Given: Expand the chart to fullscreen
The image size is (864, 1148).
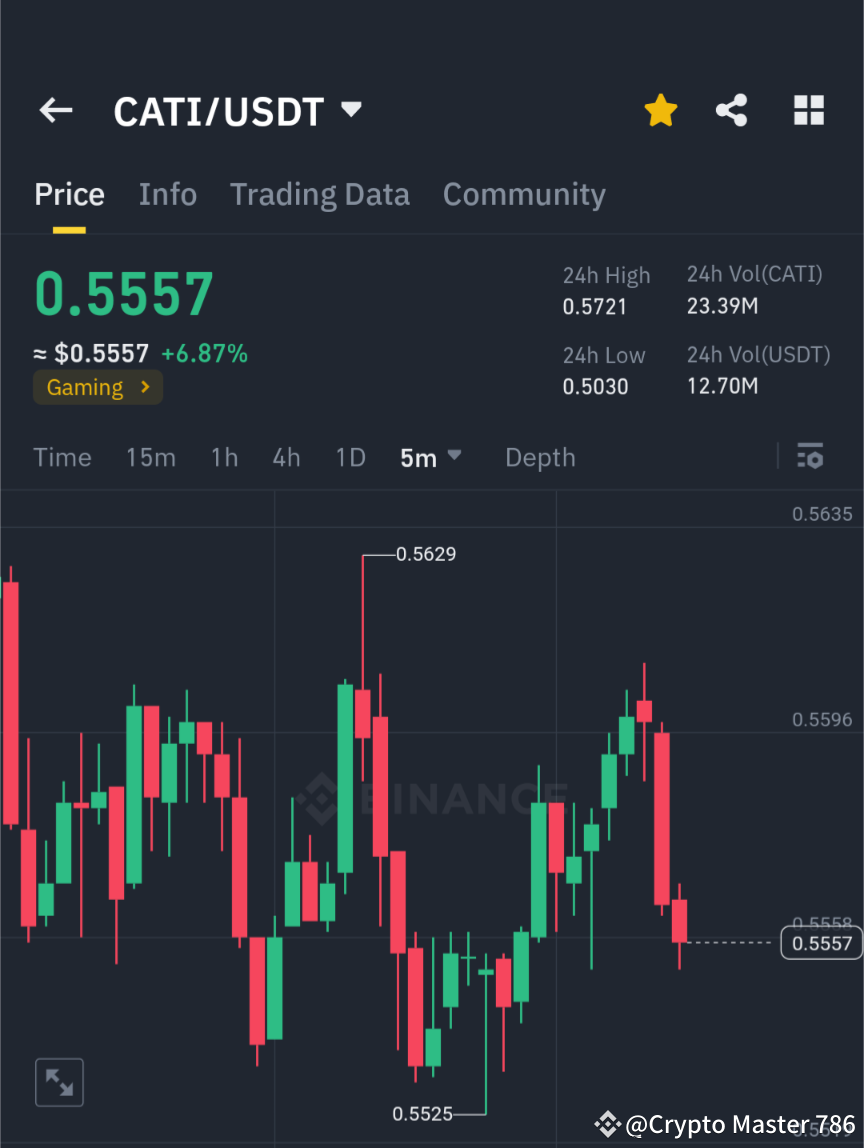Looking at the screenshot, I should coord(59,1082).
